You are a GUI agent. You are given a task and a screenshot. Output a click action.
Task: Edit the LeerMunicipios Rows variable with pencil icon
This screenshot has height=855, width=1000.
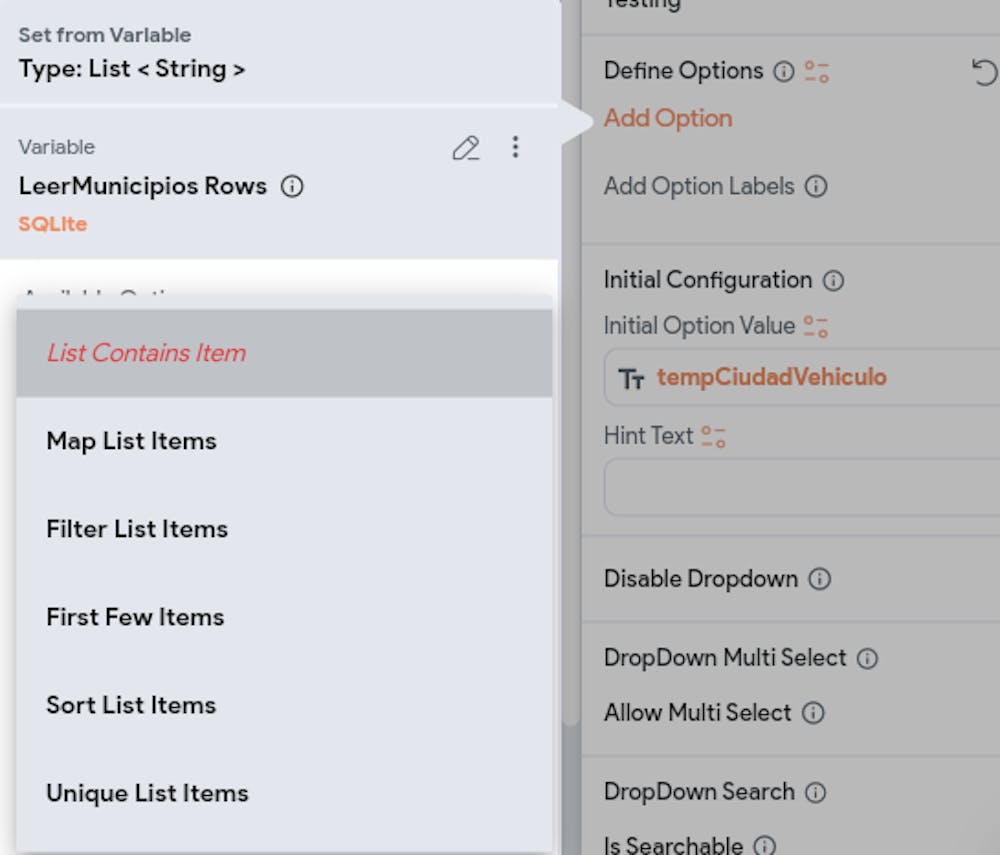pos(466,148)
